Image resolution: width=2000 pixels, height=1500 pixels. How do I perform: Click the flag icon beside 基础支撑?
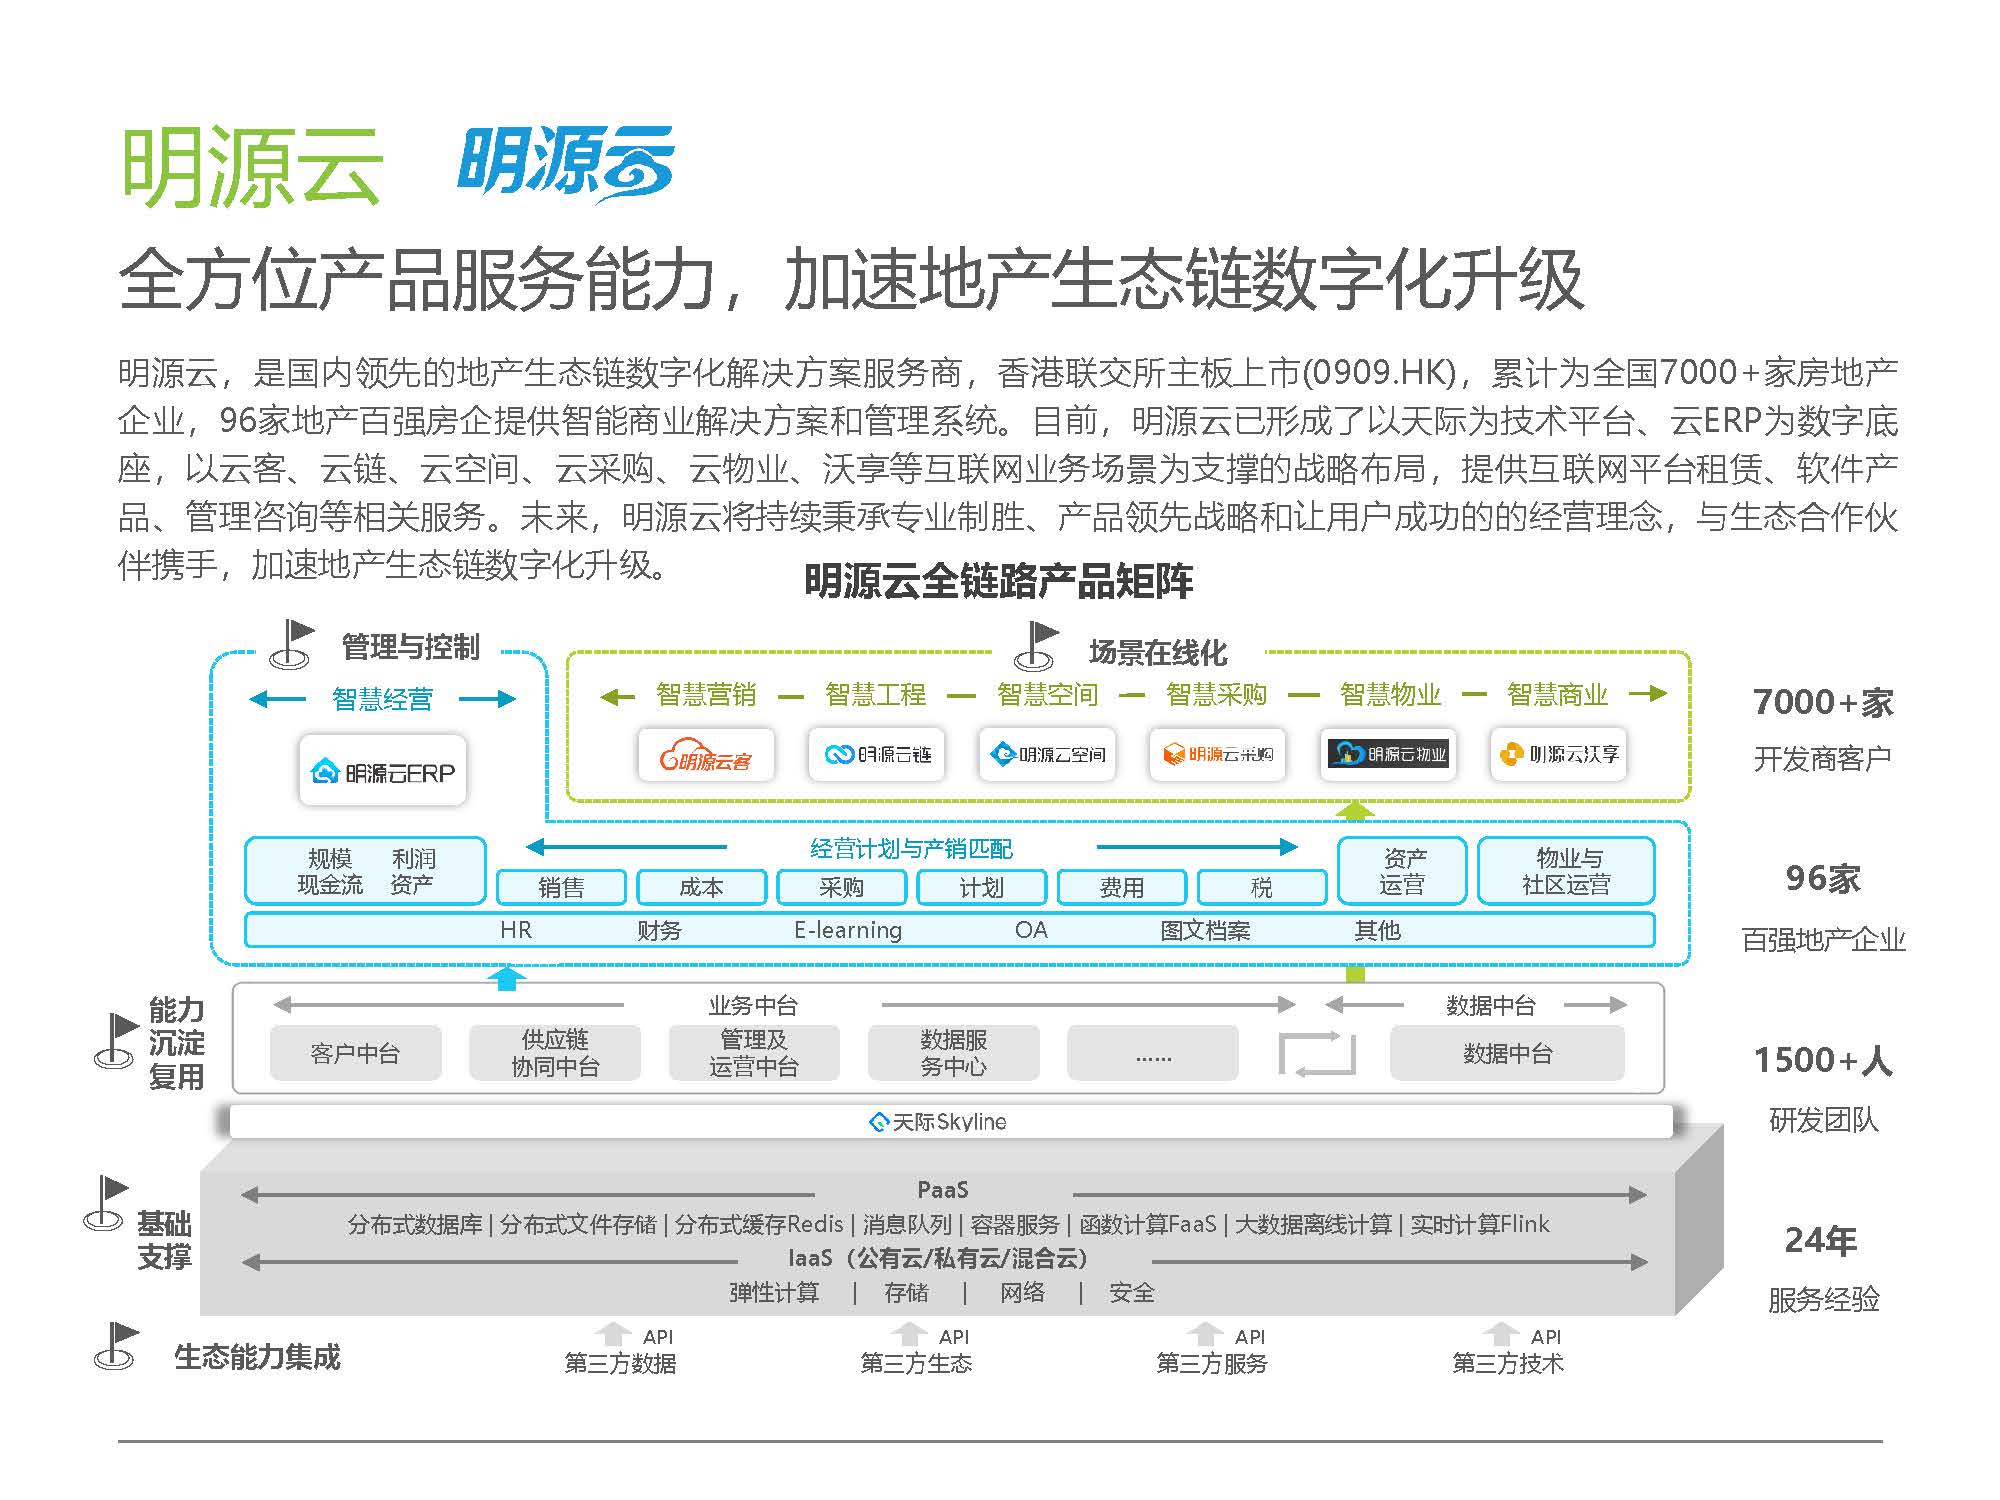point(106,1203)
